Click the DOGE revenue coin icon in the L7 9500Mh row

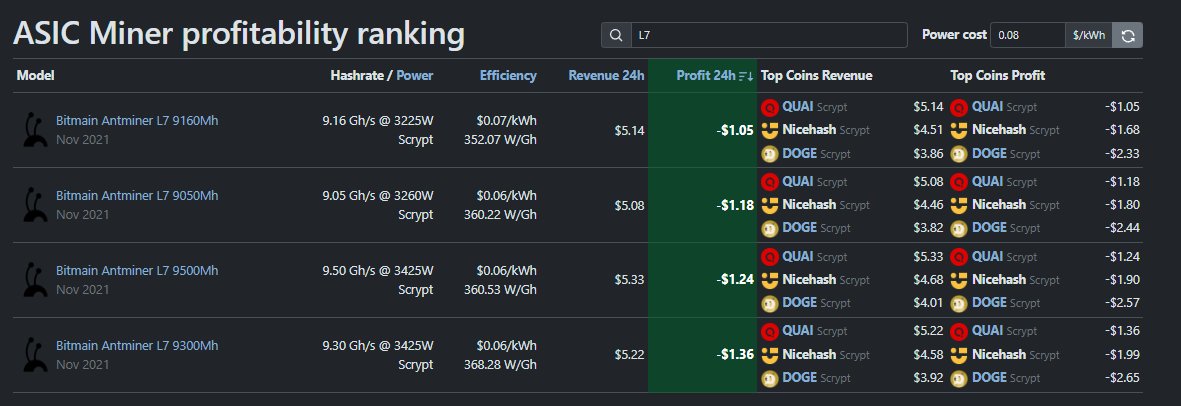769,304
